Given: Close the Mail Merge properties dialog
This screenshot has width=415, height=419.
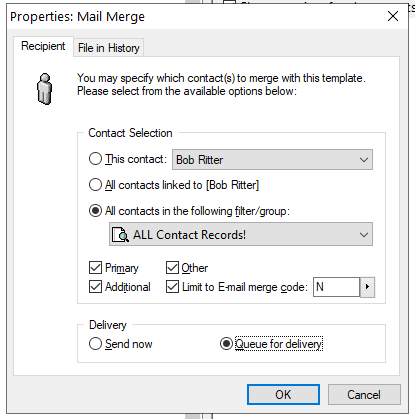Looking at the screenshot, I should [393, 16].
